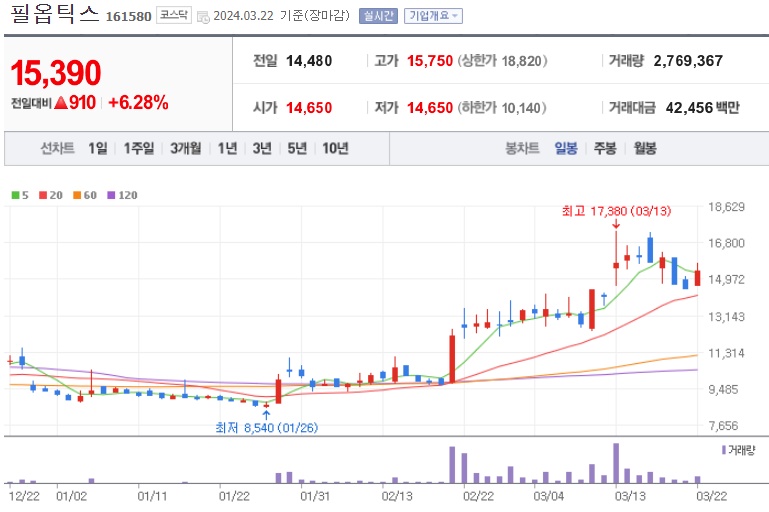Select the 1주일 line chart tab
Image resolution: width=769 pixels, height=512 pixels.
(x=139, y=148)
